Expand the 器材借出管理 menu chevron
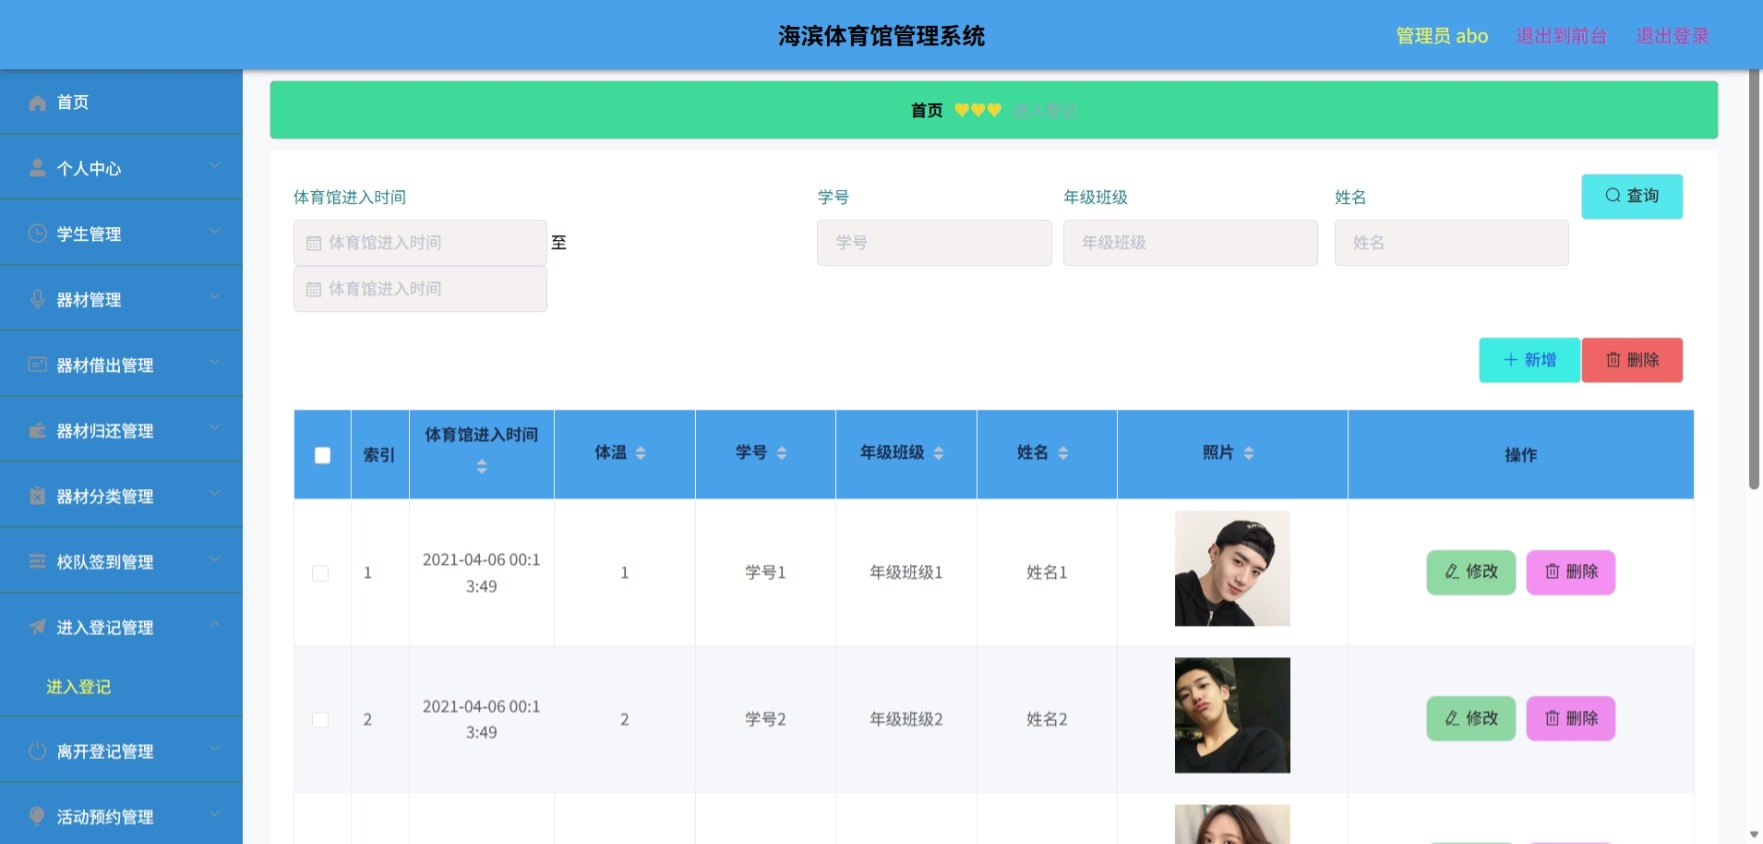1763x844 pixels. 214,362
